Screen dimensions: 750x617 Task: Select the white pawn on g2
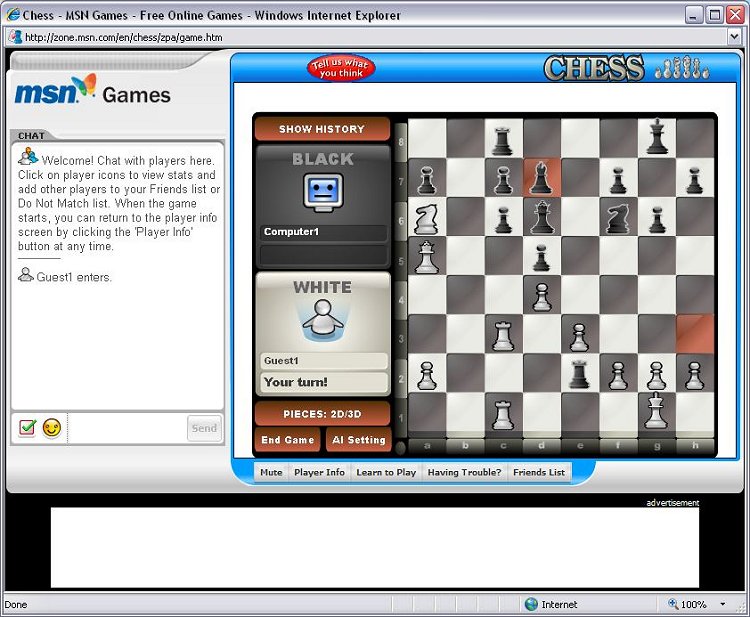pos(656,375)
